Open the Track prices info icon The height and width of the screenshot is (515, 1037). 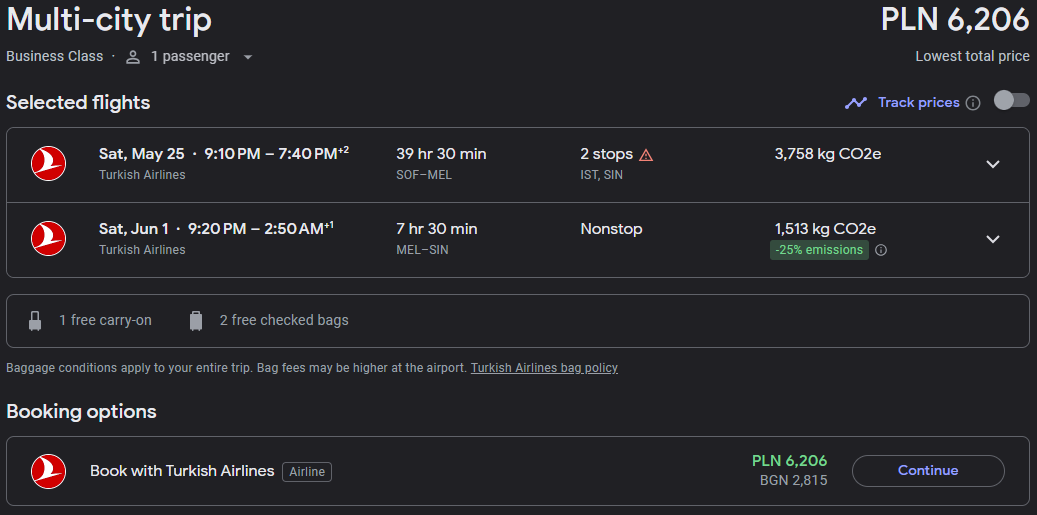point(972,103)
